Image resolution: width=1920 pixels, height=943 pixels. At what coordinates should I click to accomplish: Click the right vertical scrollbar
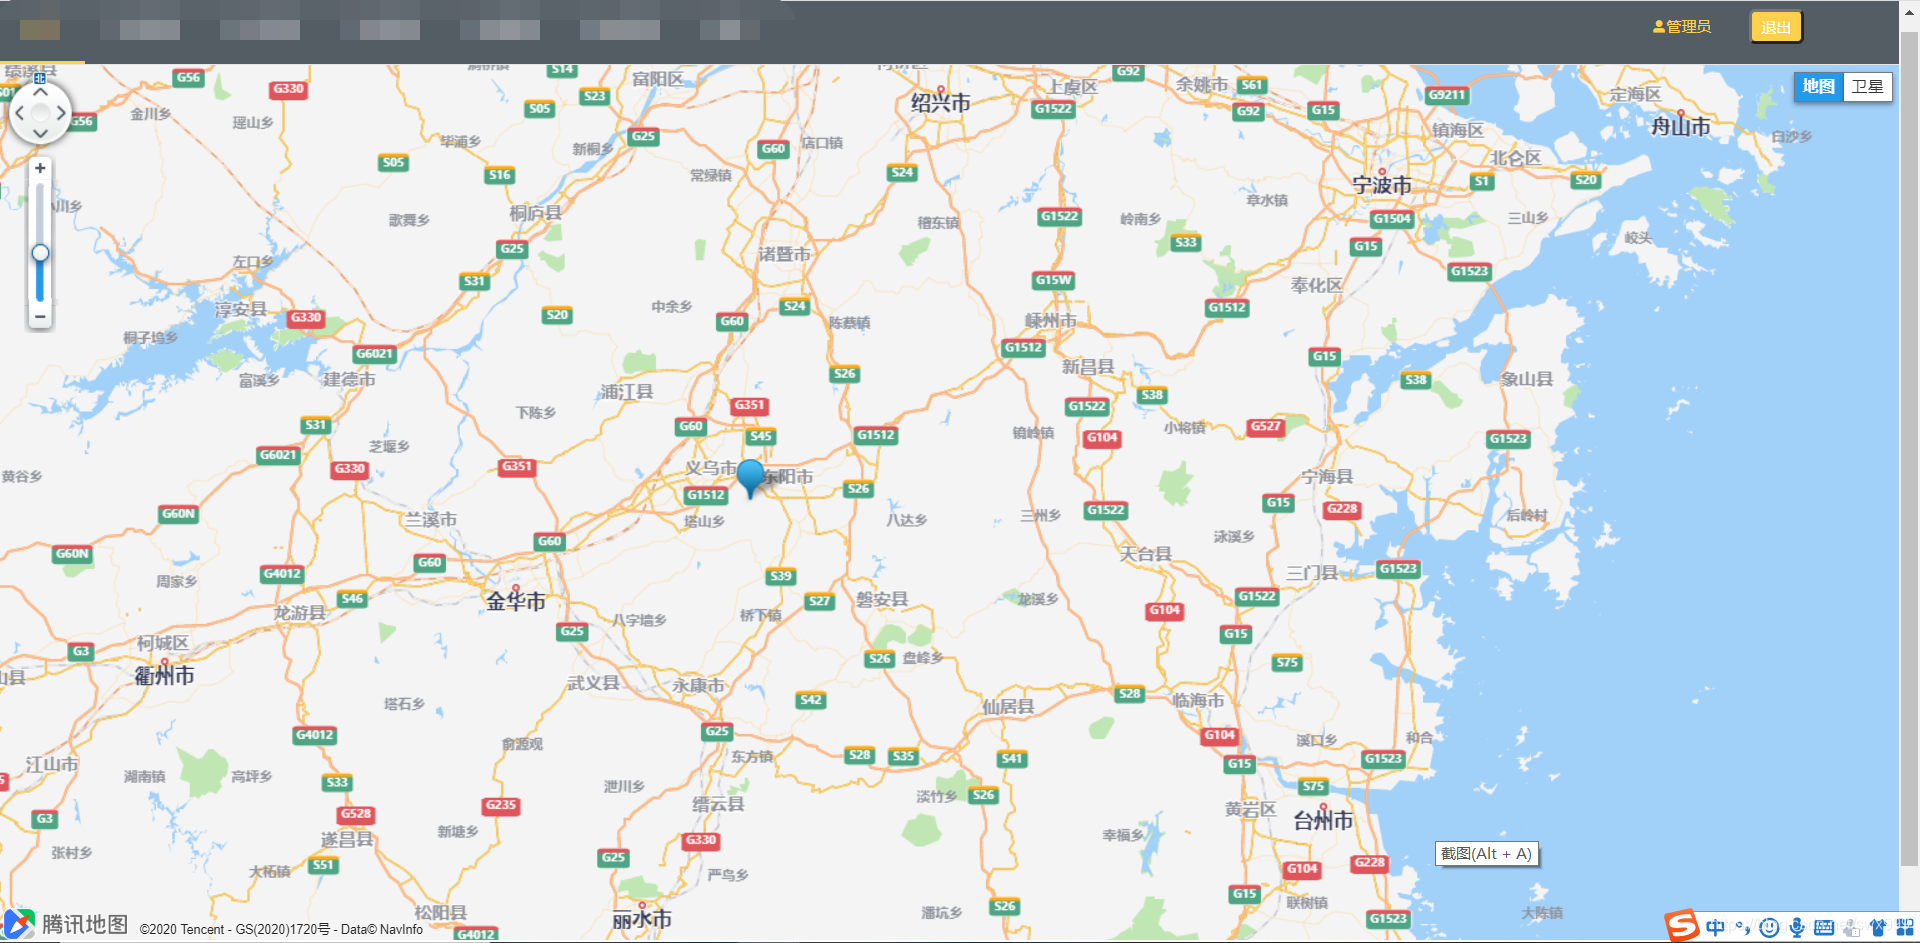tap(1909, 450)
